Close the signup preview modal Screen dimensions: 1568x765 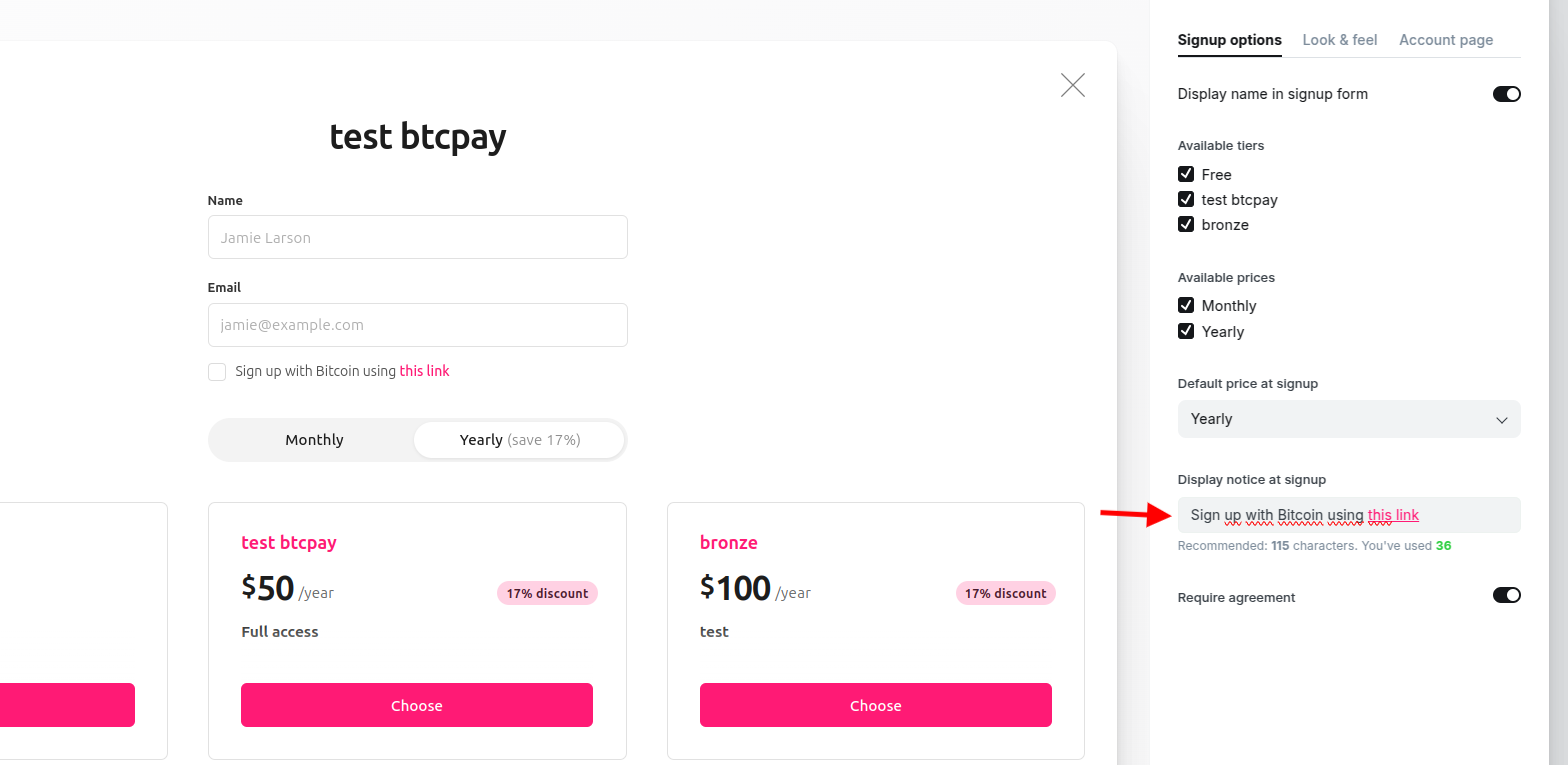pos(1072,85)
